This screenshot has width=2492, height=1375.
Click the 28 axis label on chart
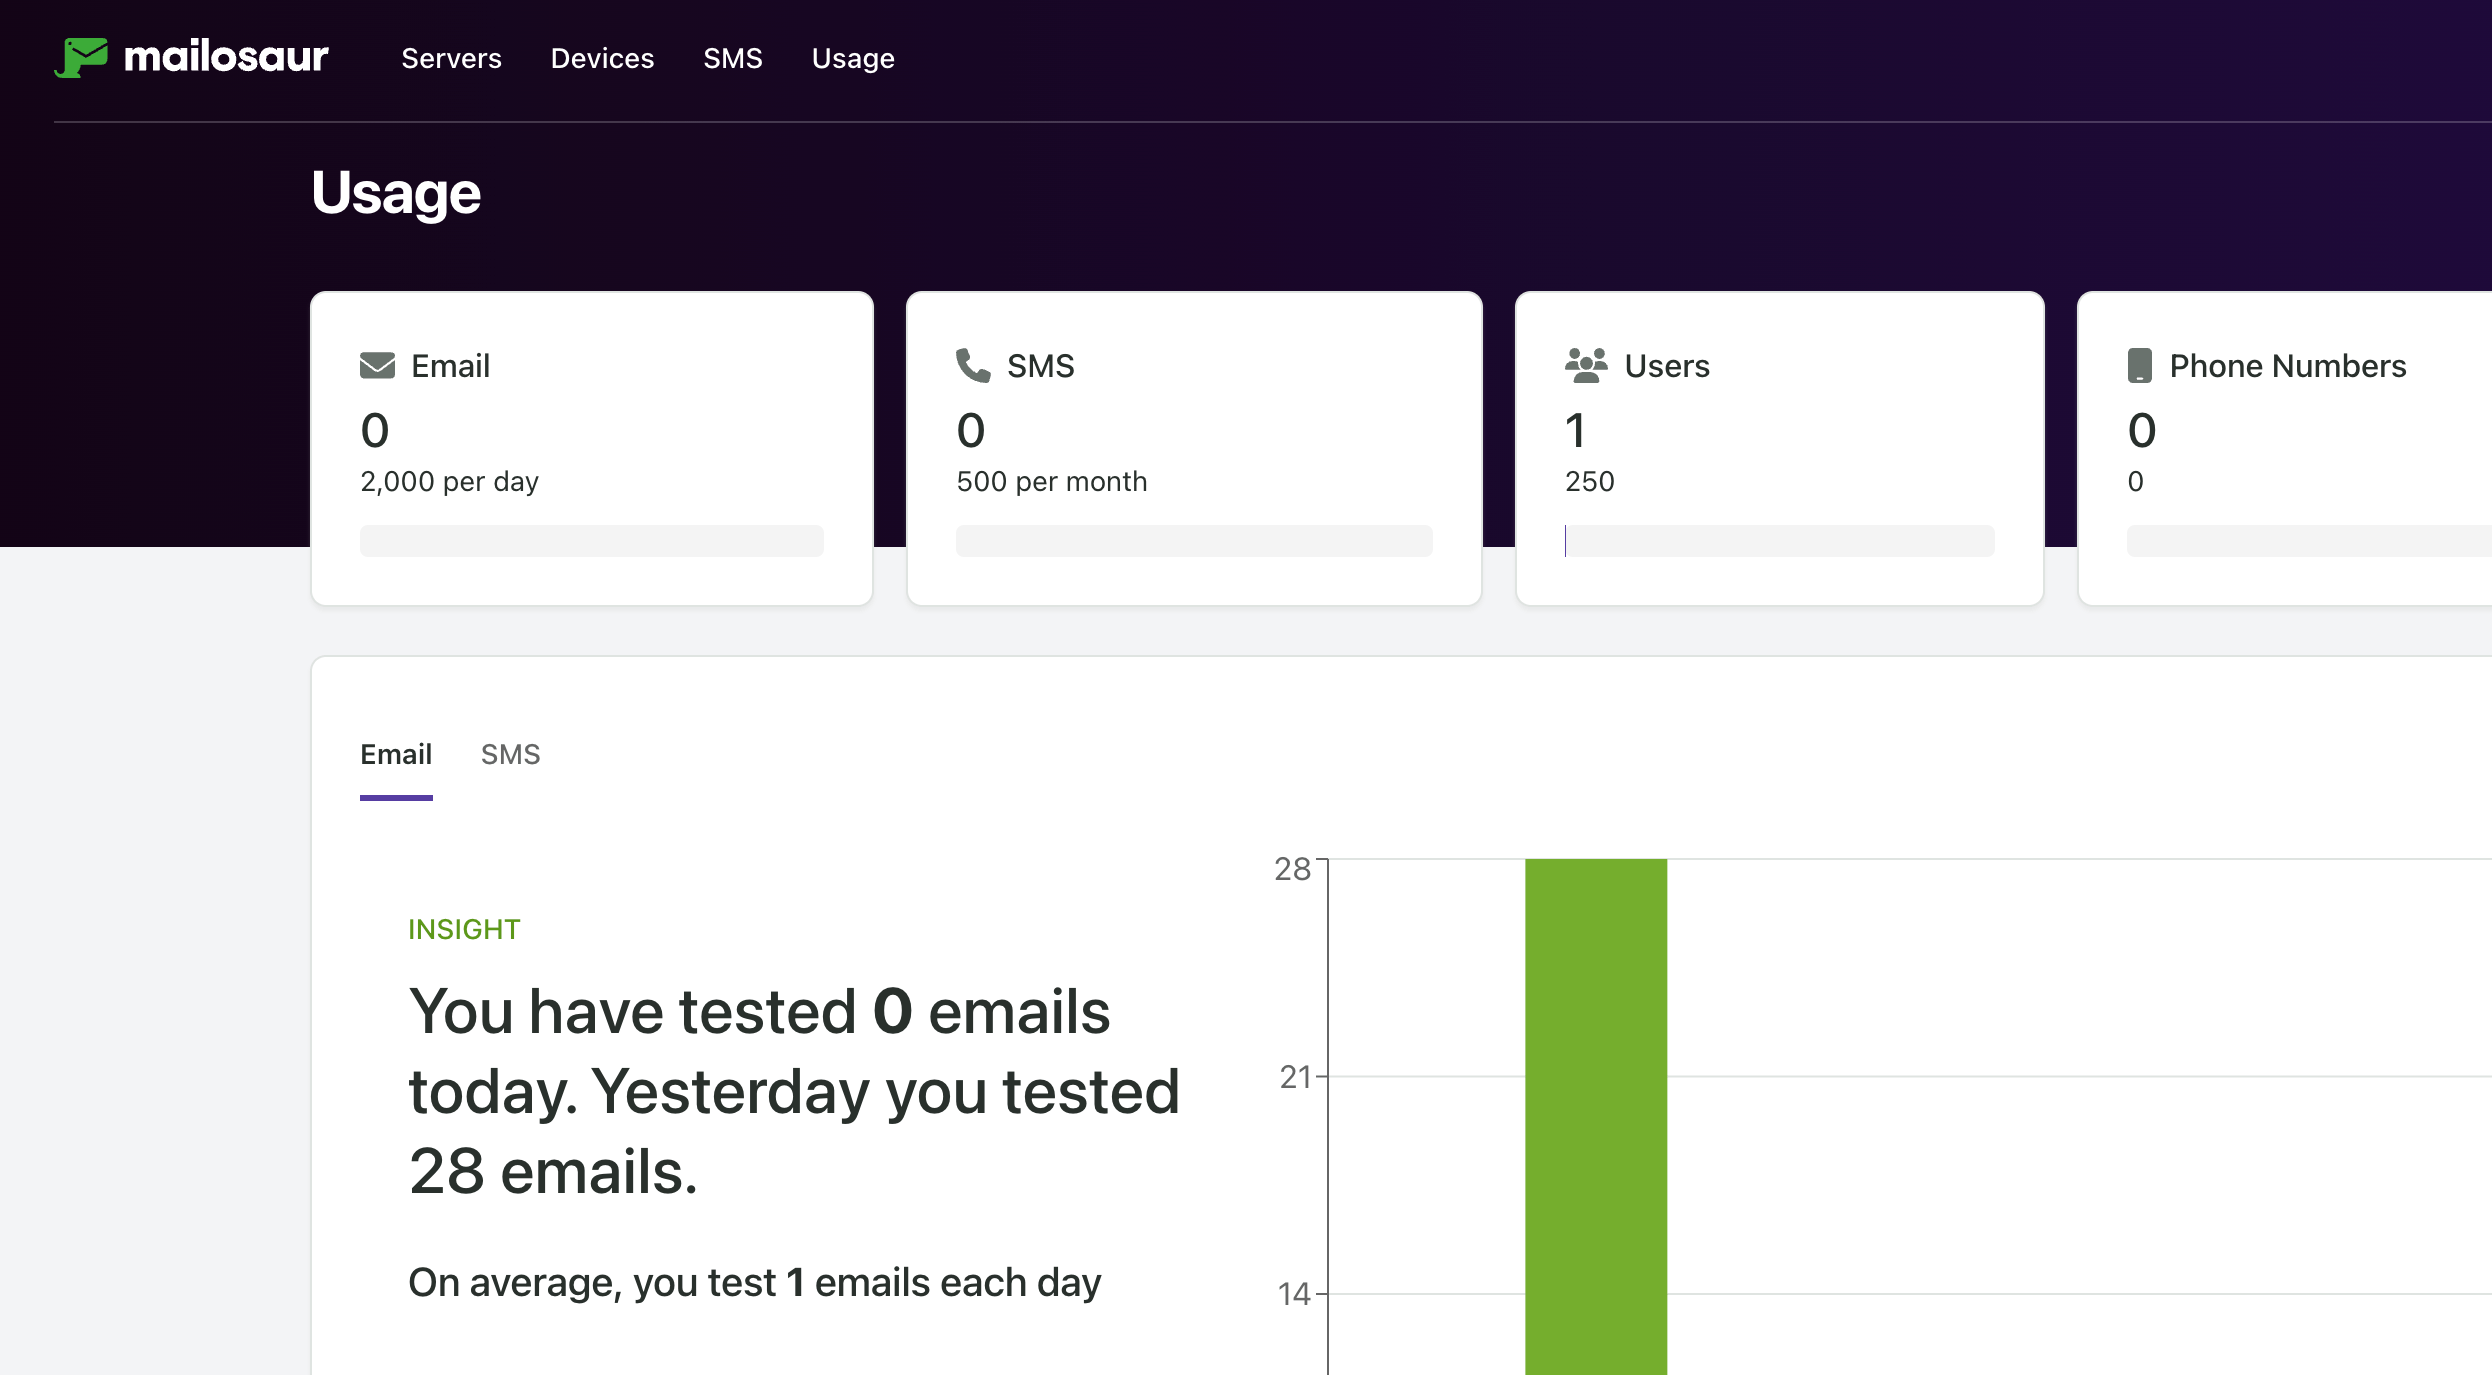tap(1292, 869)
